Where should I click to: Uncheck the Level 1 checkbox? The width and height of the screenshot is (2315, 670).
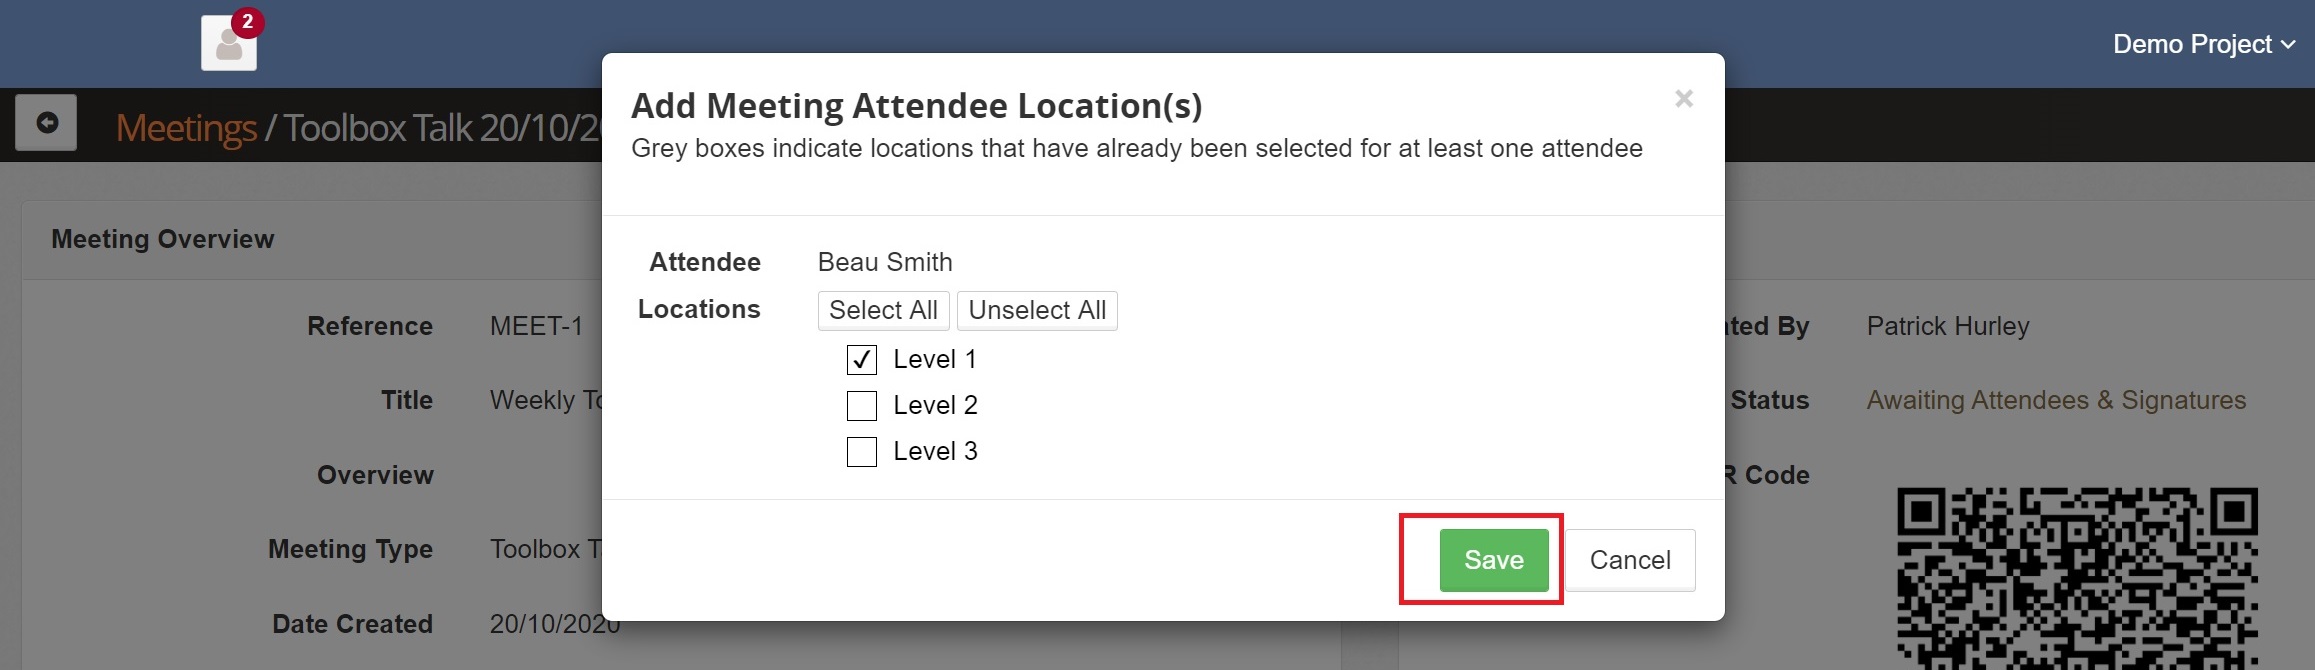pyautogui.click(x=862, y=359)
